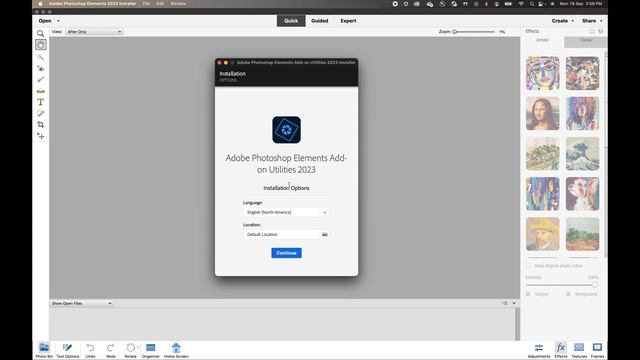The width and height of the screenshot is (640, 360).
Task: Go to the Home Screen
Action: coord(176,350)
